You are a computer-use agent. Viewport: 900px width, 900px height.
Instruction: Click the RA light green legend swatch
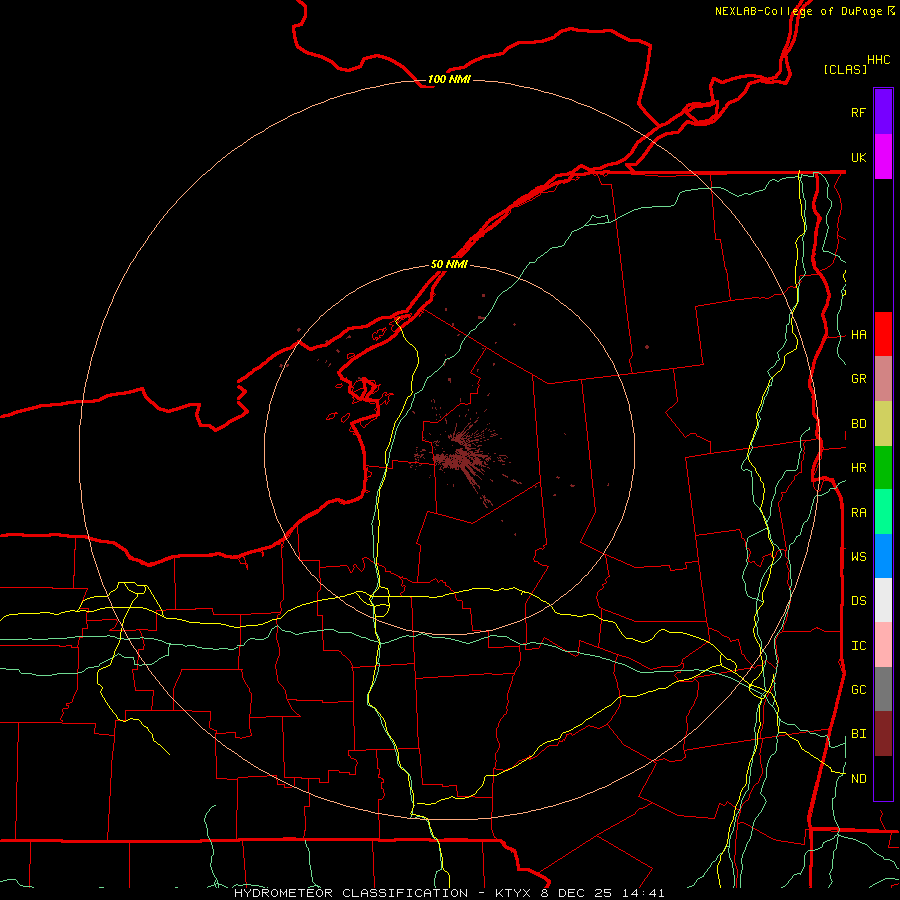pos(883,512)
